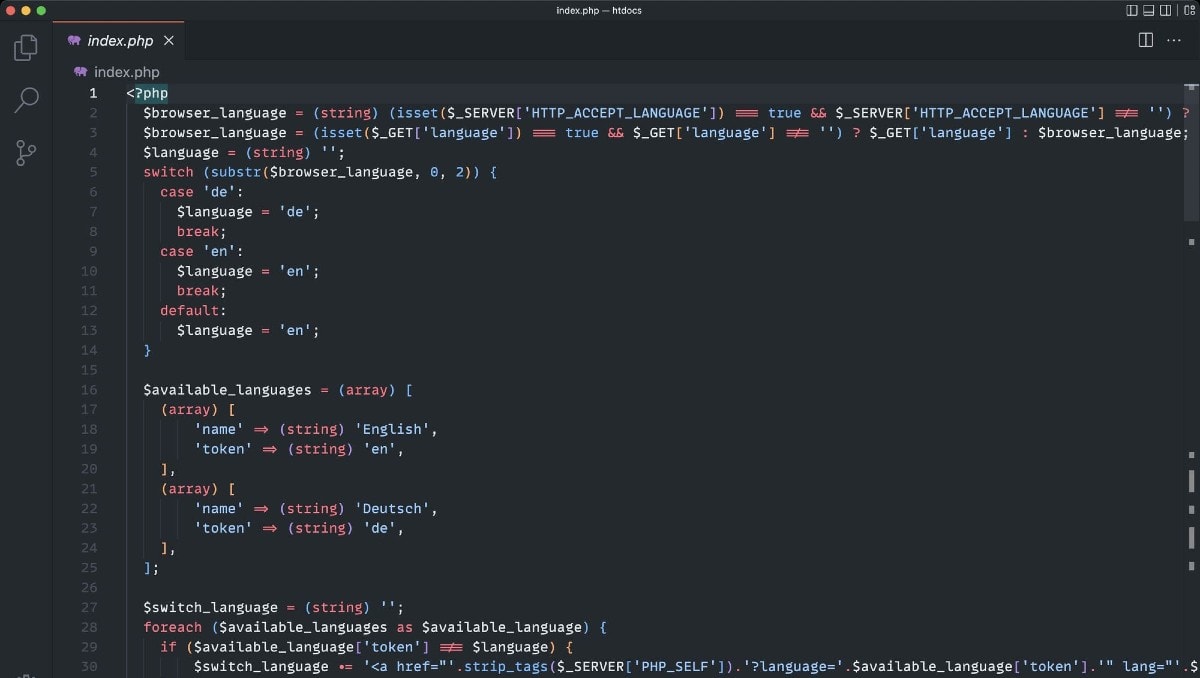Click the closing ]; on line 25
Screen dimensions: 1200x678
151,567
